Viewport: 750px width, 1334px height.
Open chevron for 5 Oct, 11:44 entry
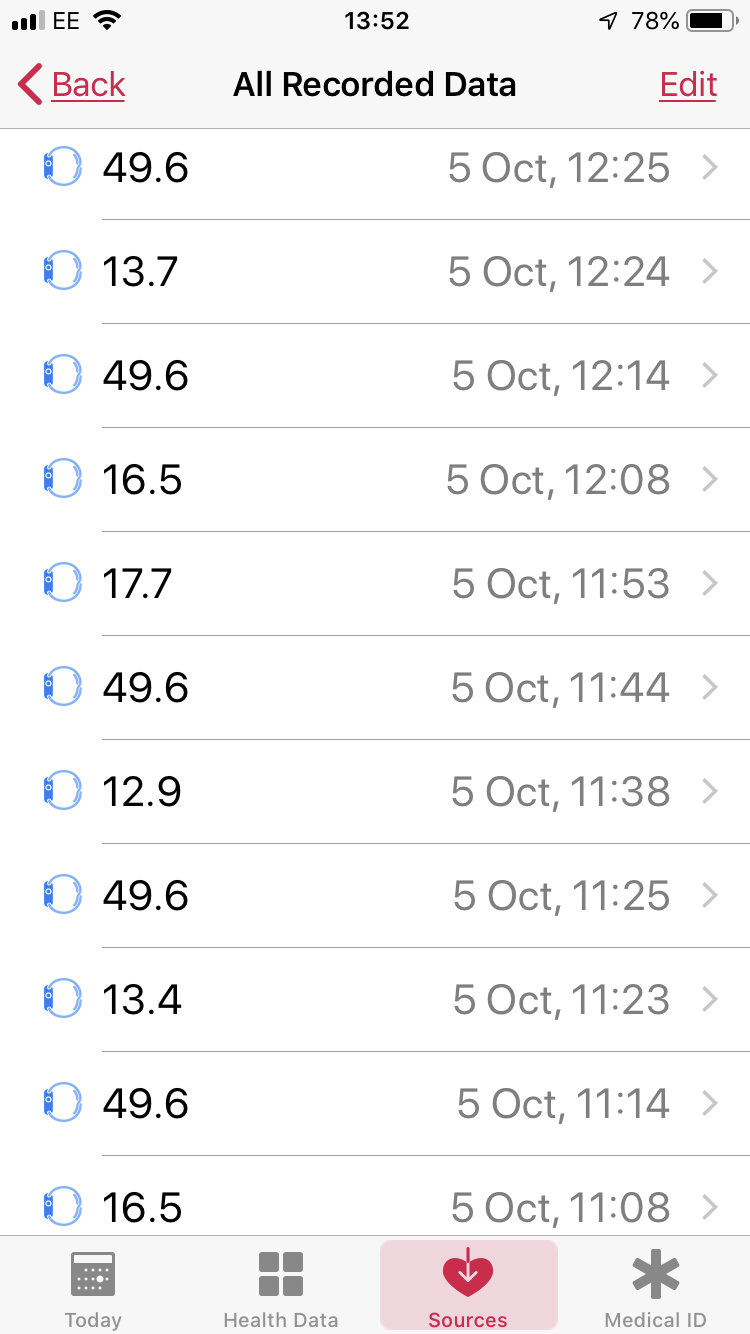(710, 687)
